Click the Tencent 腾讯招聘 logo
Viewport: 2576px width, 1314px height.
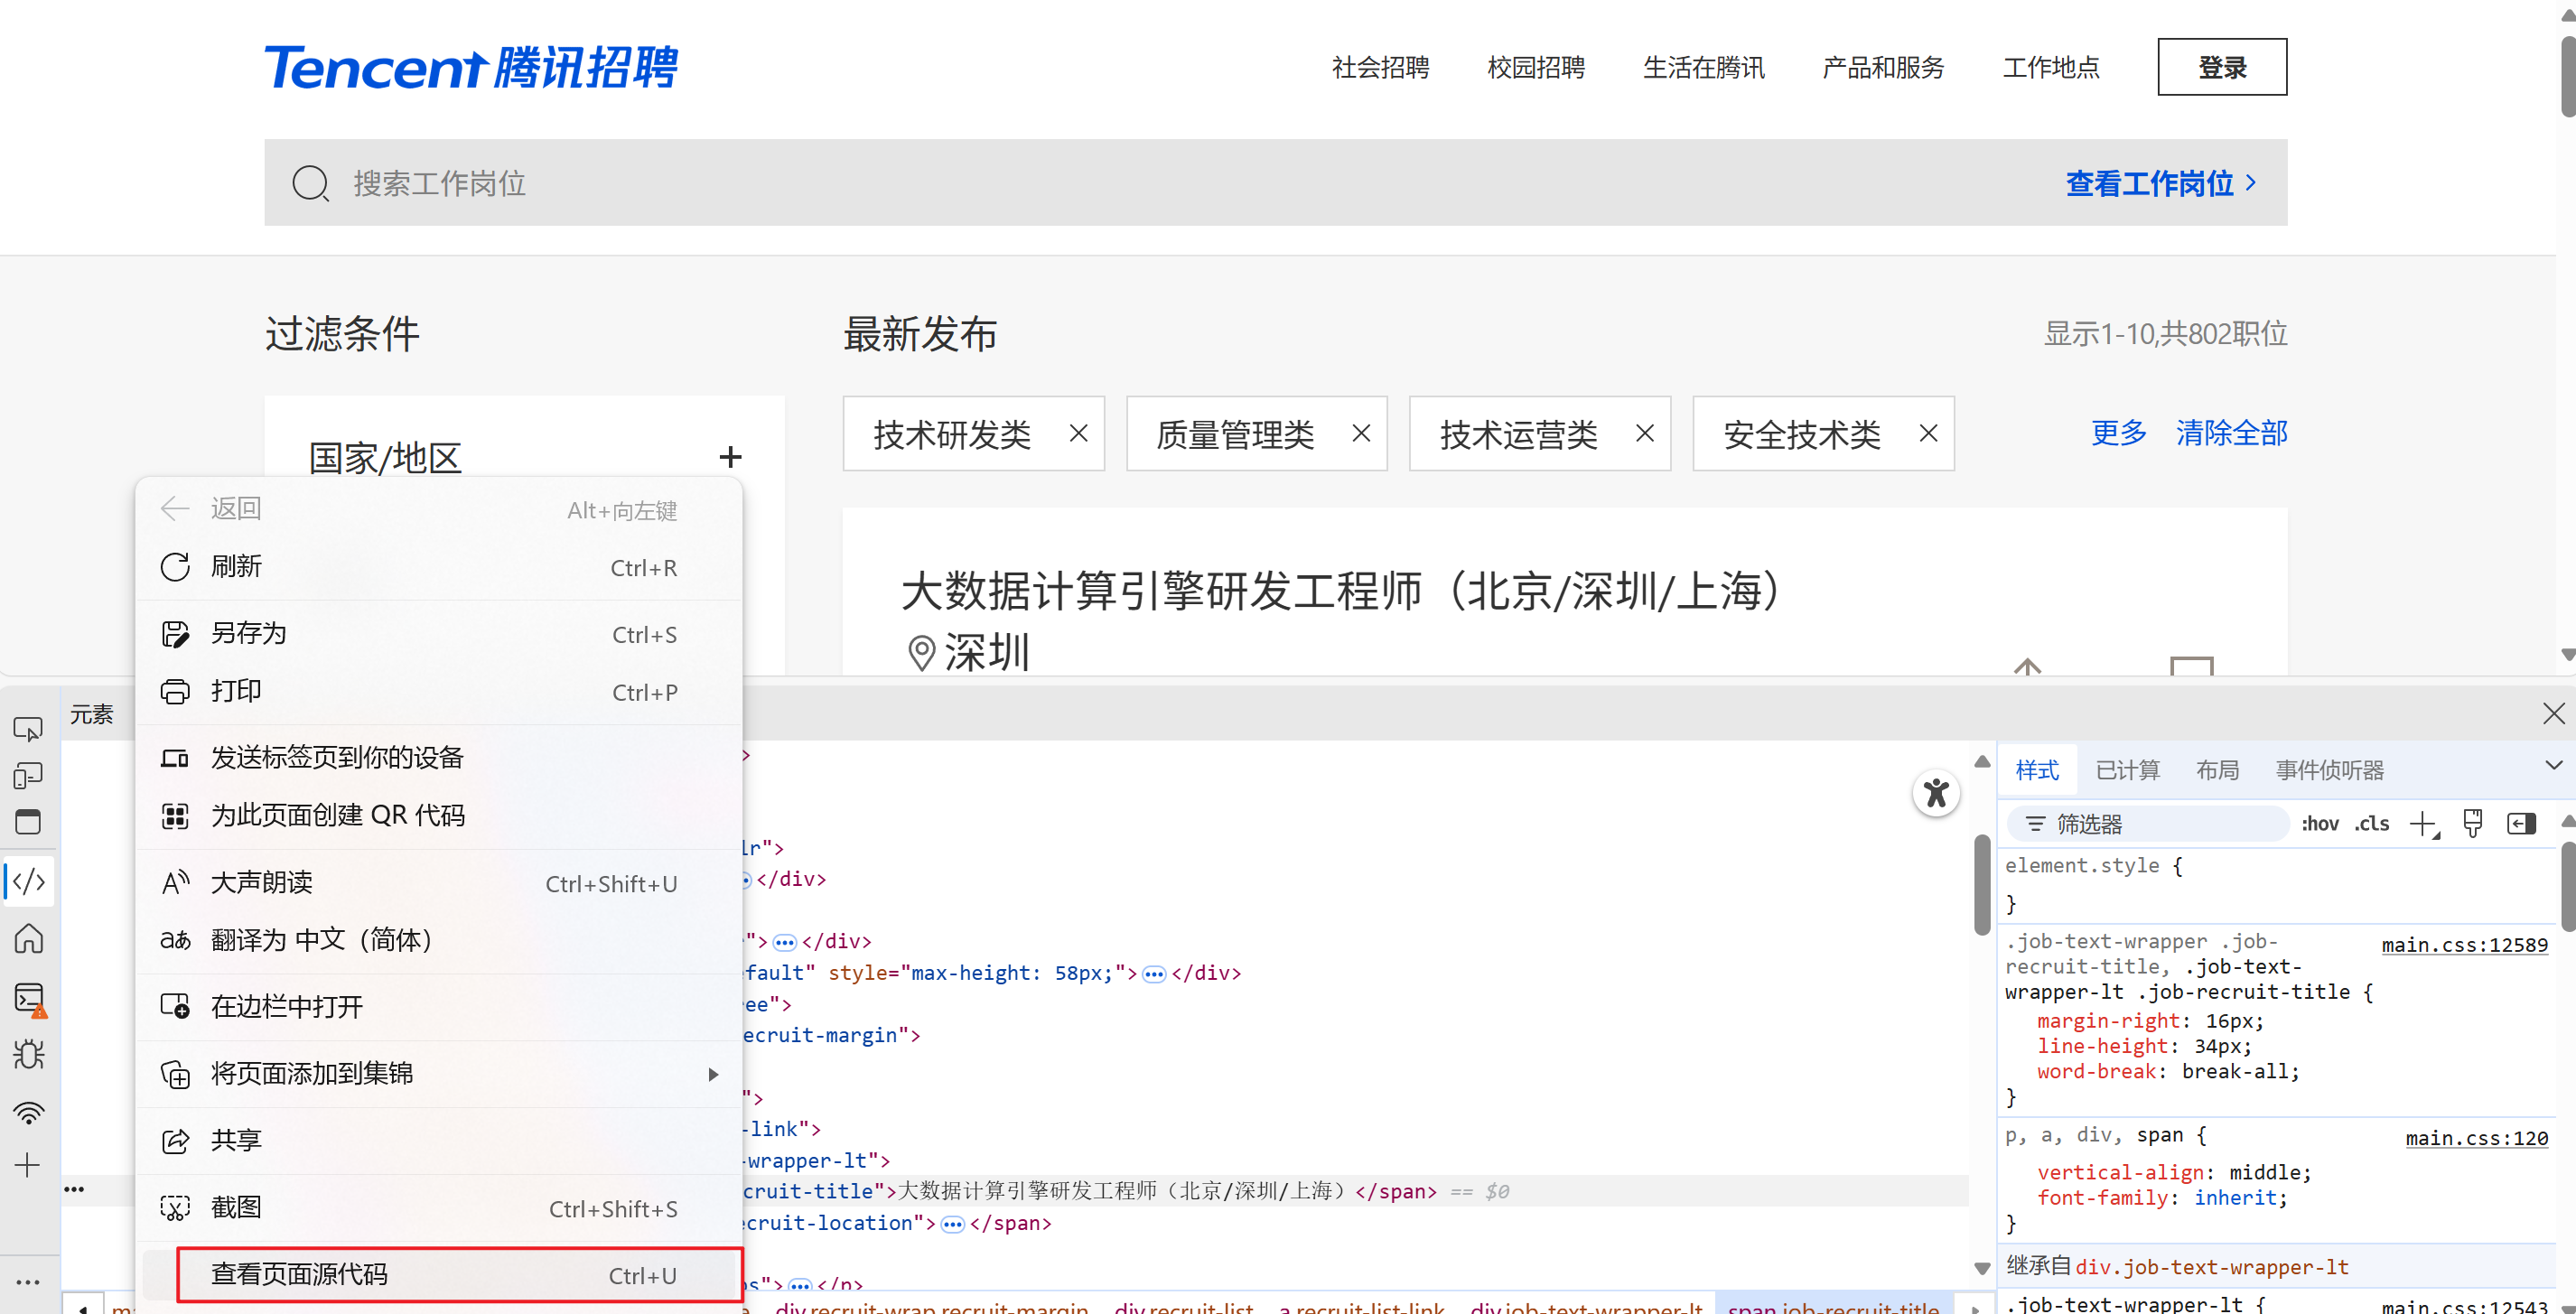click(471, 67)
